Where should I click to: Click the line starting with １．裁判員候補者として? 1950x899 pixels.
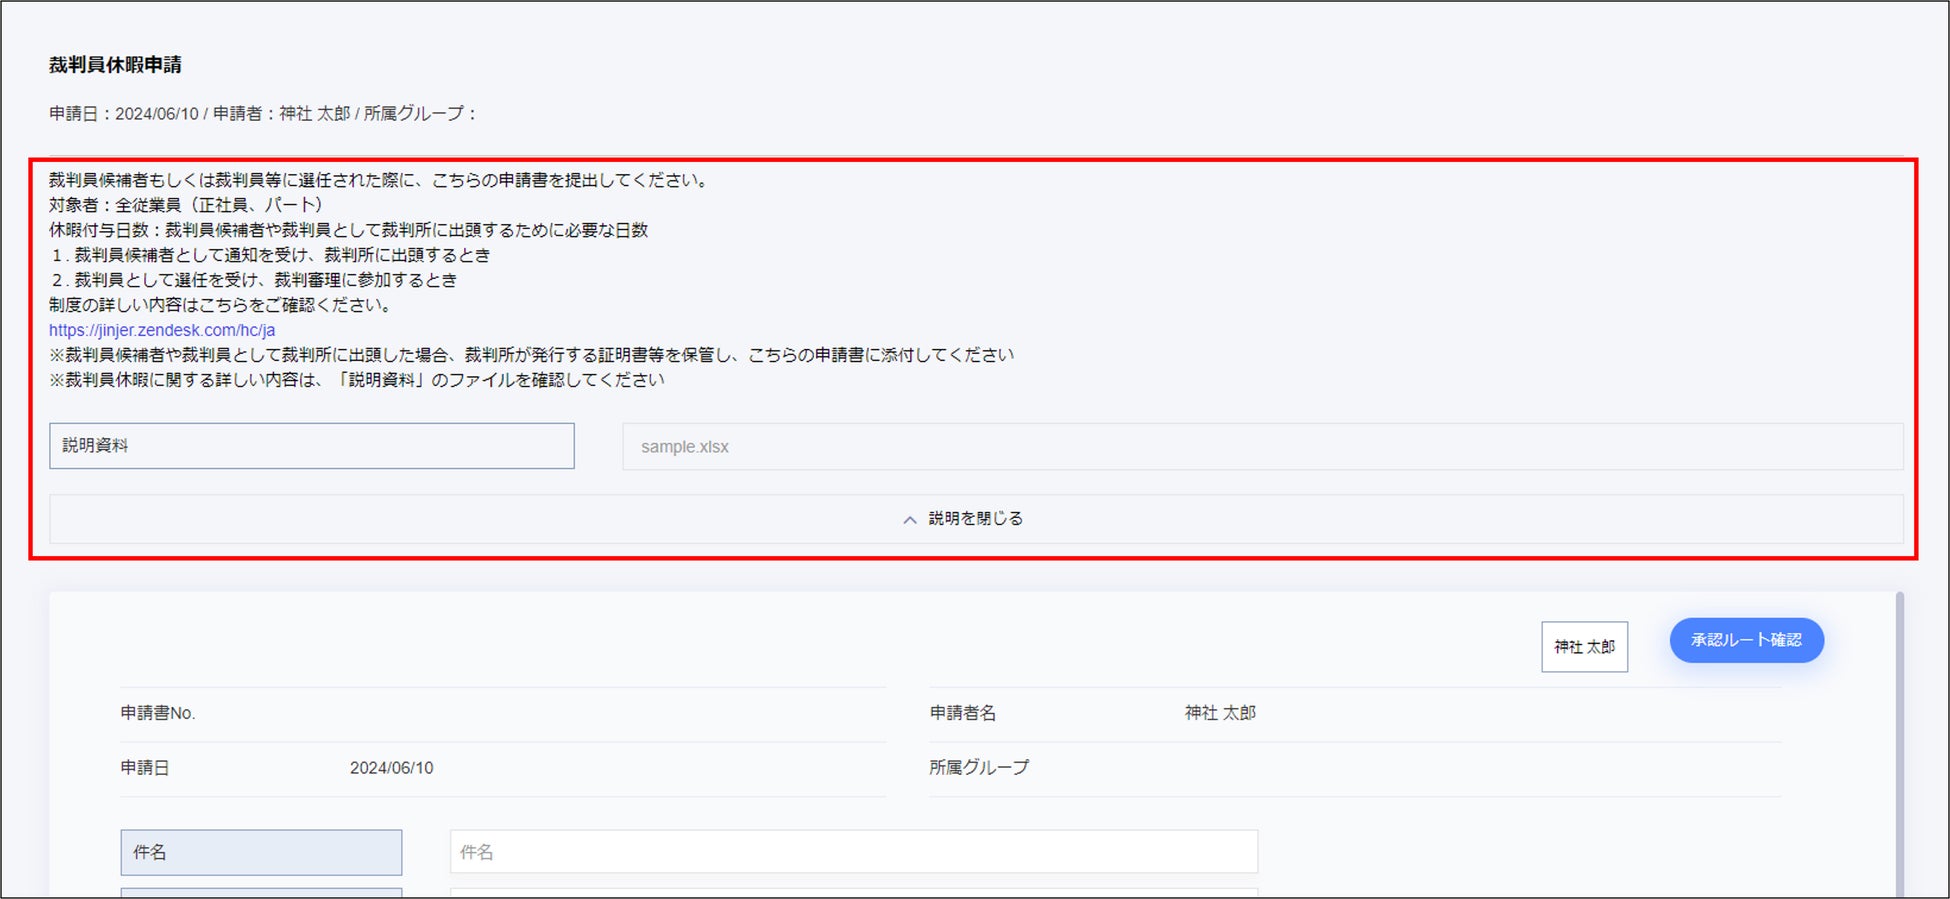(x=270, y=255)
